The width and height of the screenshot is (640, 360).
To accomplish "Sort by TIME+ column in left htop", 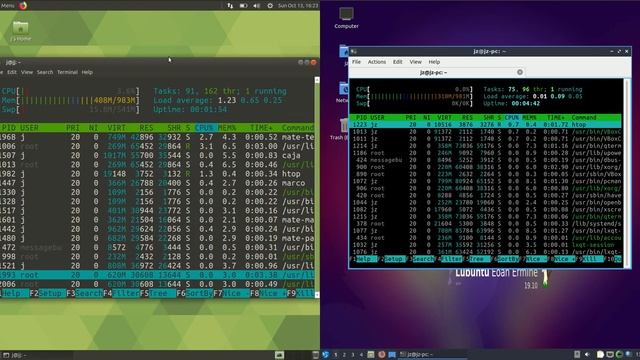I will [x=261, y=128].
